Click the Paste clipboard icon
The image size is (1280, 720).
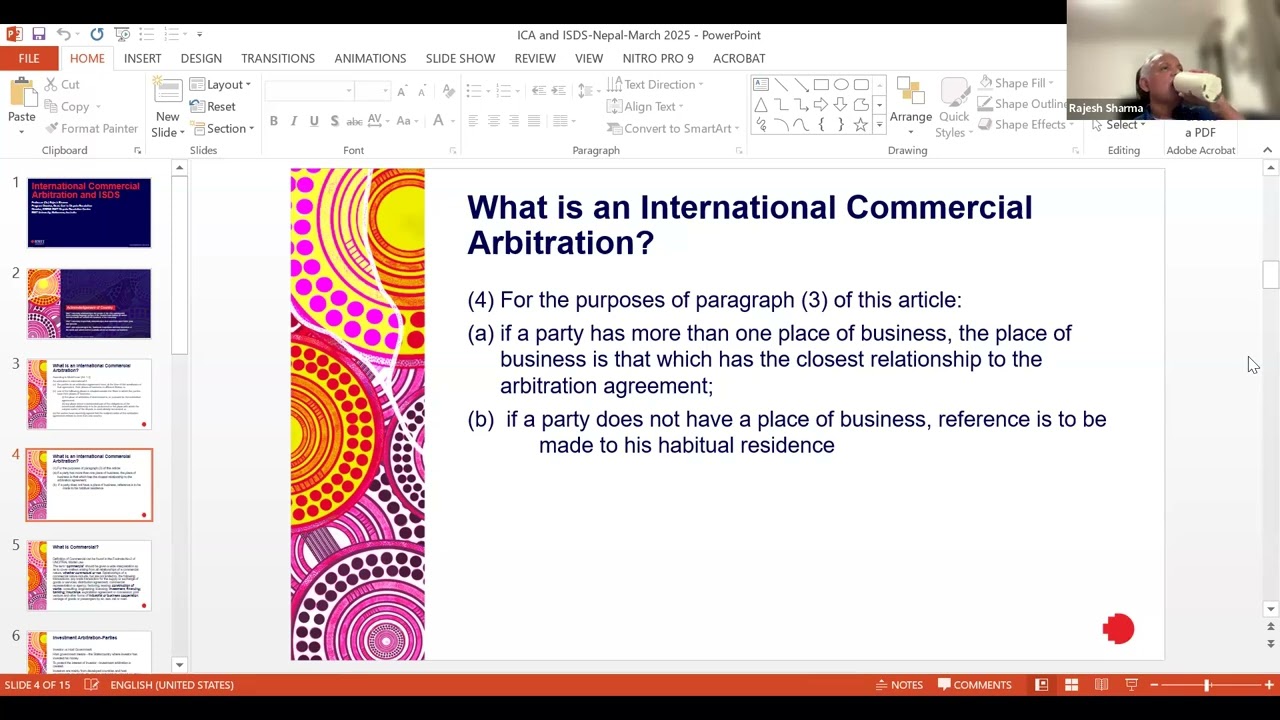pyautogui.click(x=22, y=93)
